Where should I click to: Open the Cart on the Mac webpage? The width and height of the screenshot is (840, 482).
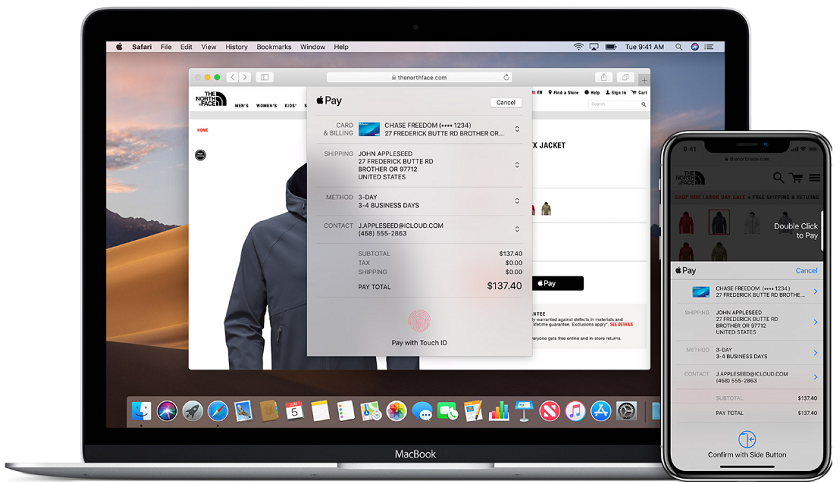pyautogui.click(x=640, y=93)
